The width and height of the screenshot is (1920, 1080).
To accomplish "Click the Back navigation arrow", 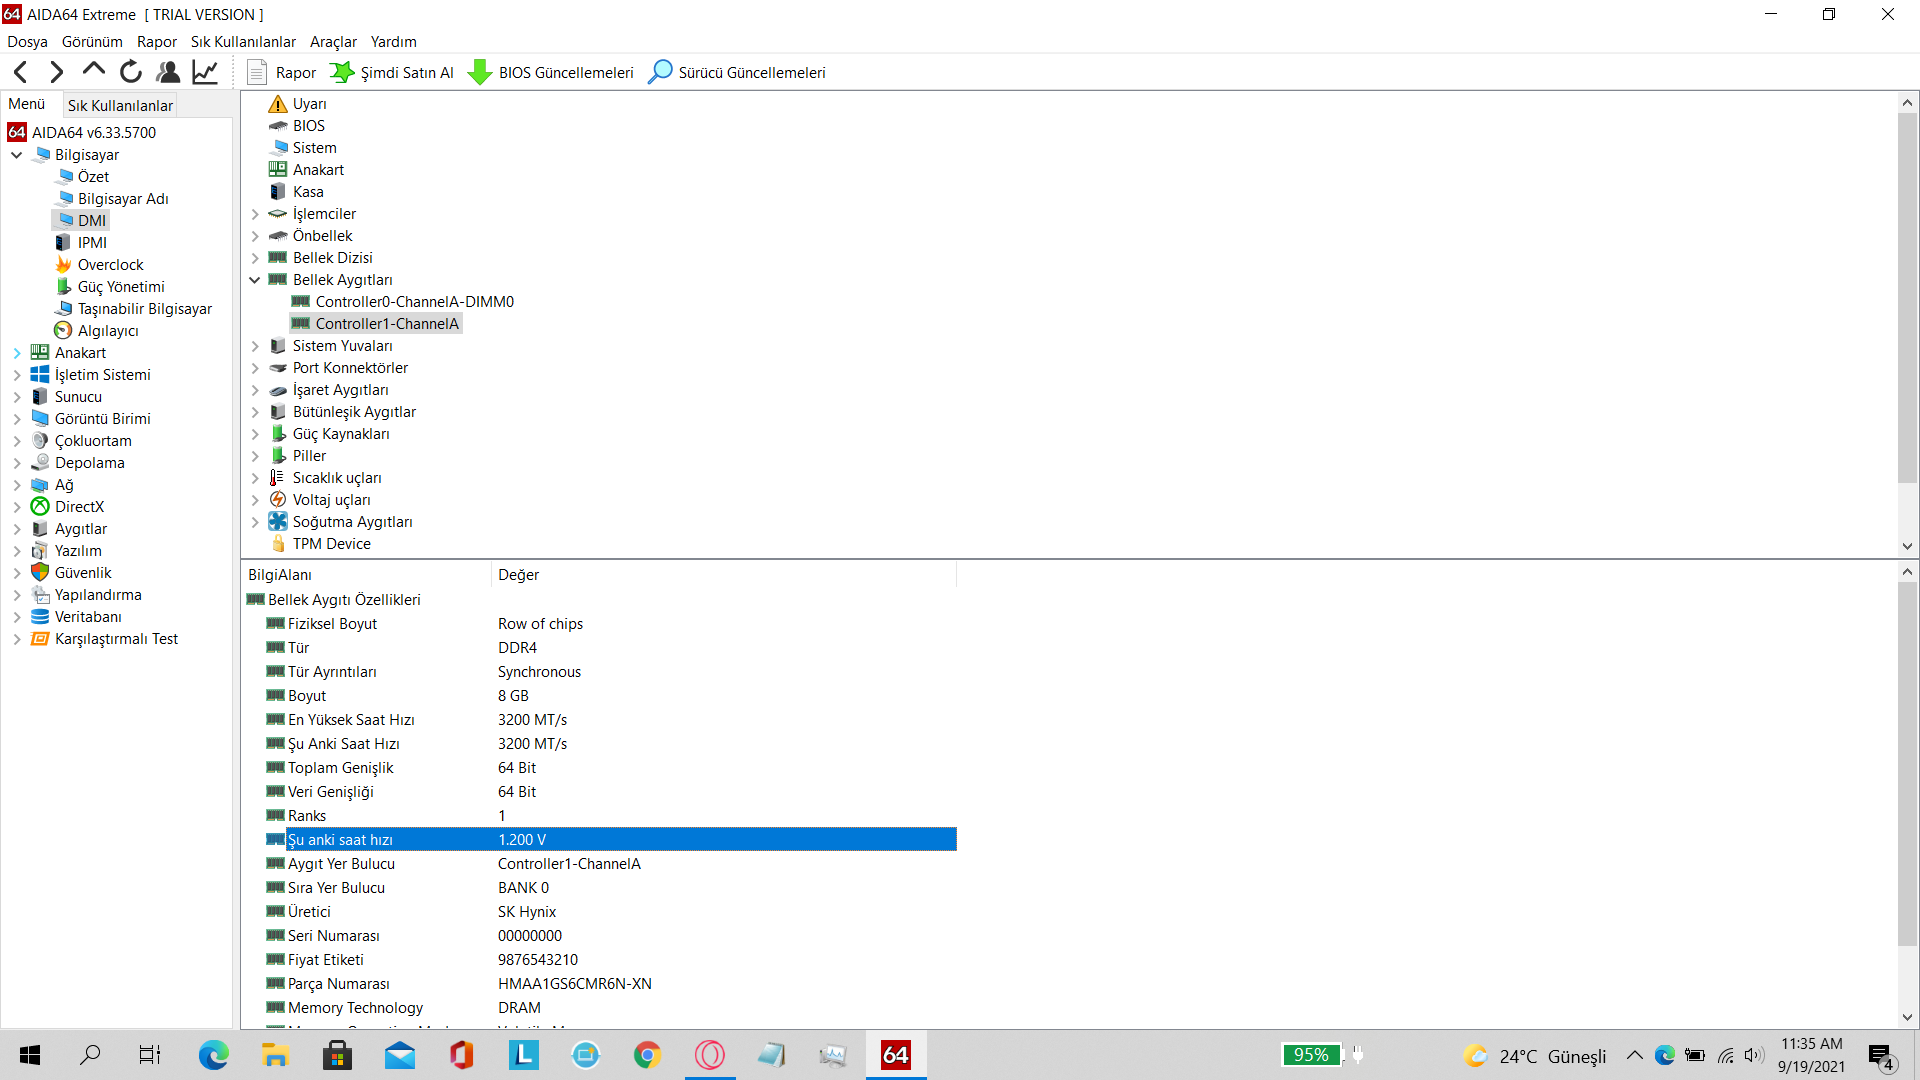I will (x=20, y=72).
